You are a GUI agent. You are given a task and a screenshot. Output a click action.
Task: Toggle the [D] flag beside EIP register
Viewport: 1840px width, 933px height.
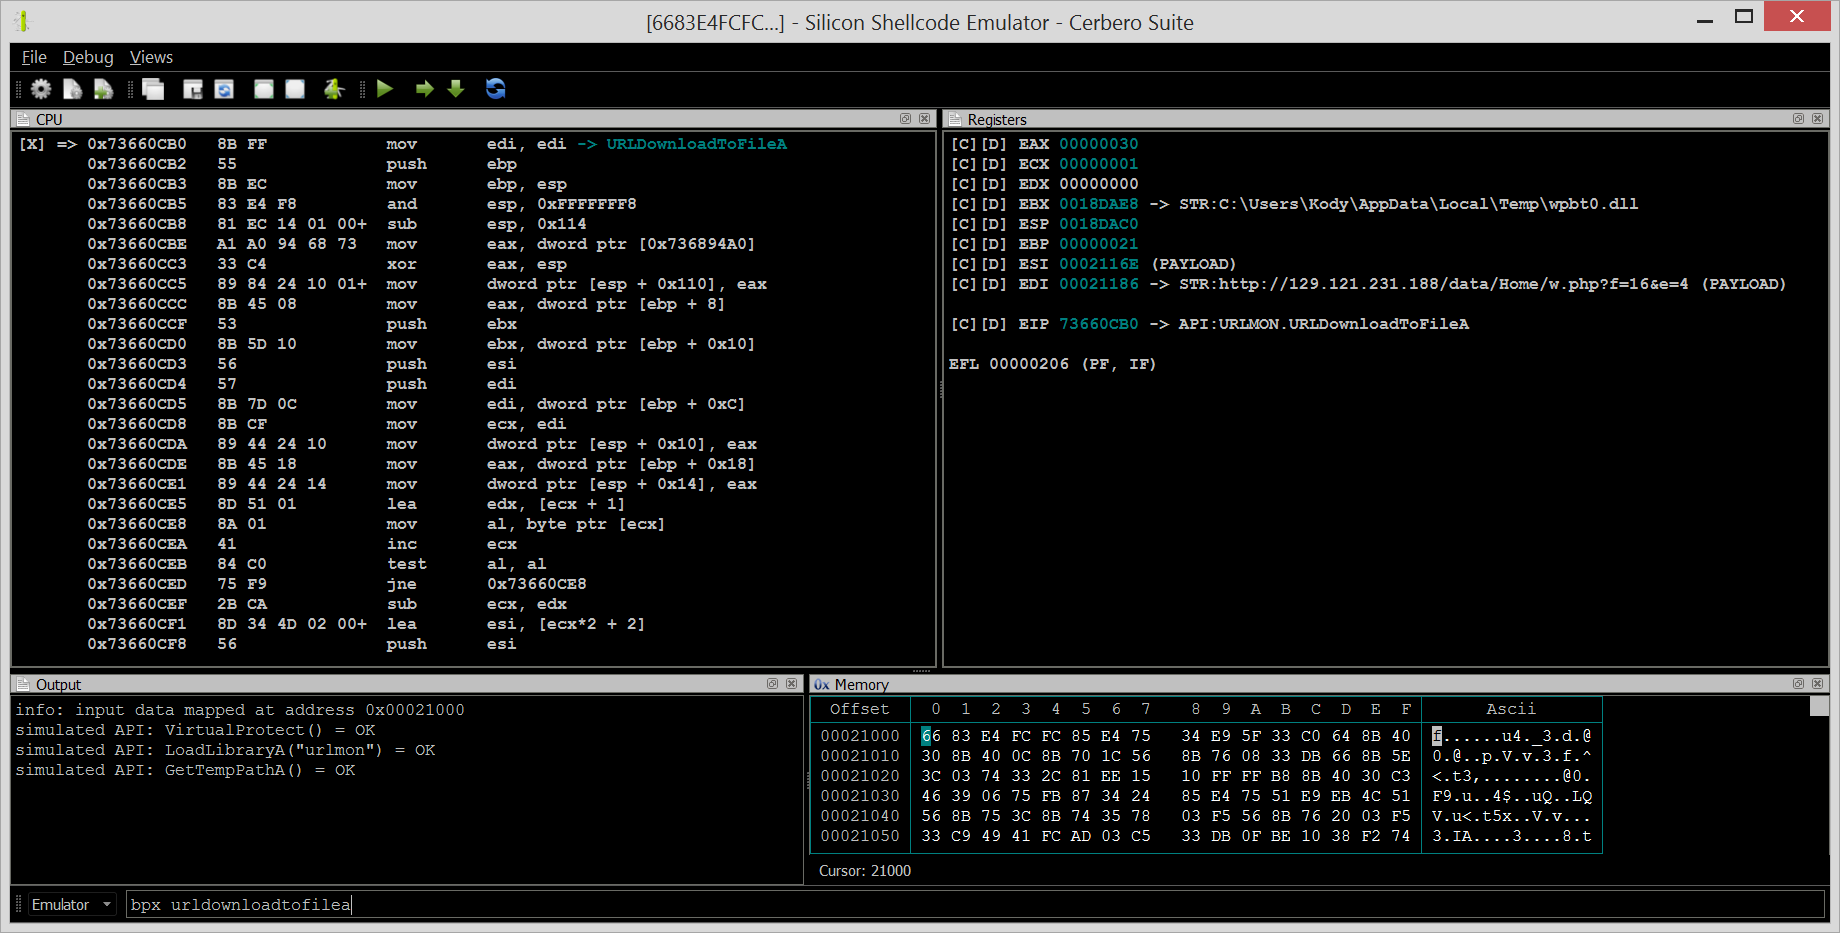click(x=993, y=324)
